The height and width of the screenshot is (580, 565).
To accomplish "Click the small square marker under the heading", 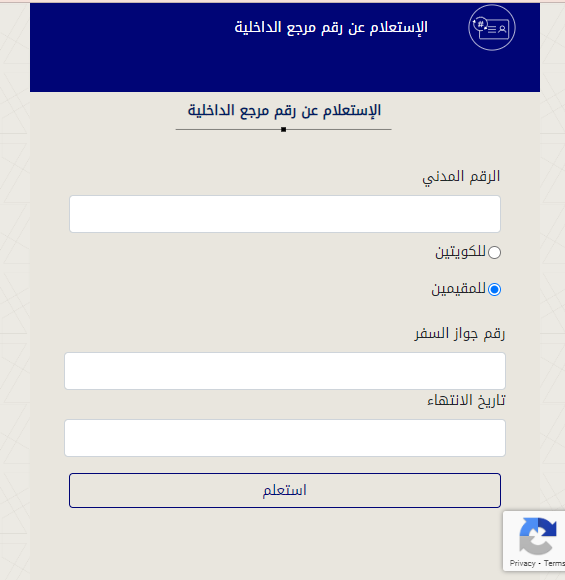I will point(283,129).
